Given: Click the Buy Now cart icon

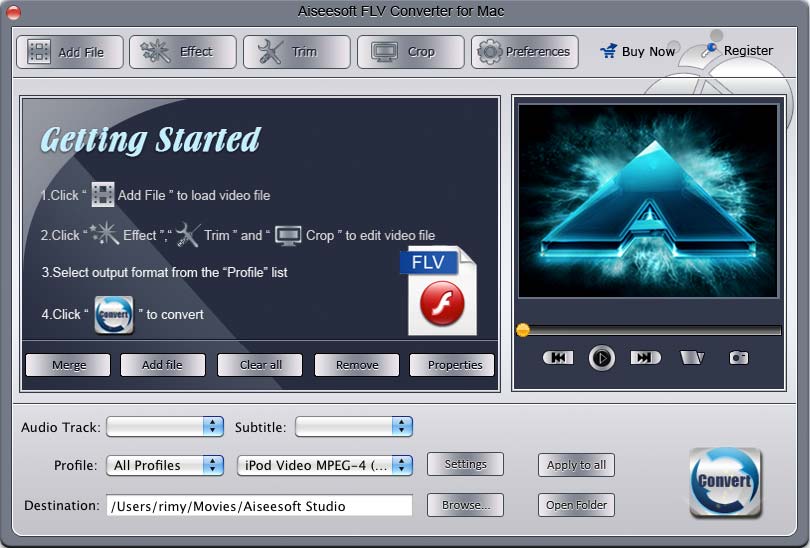Looking at the screenshot, I should 608,51.
